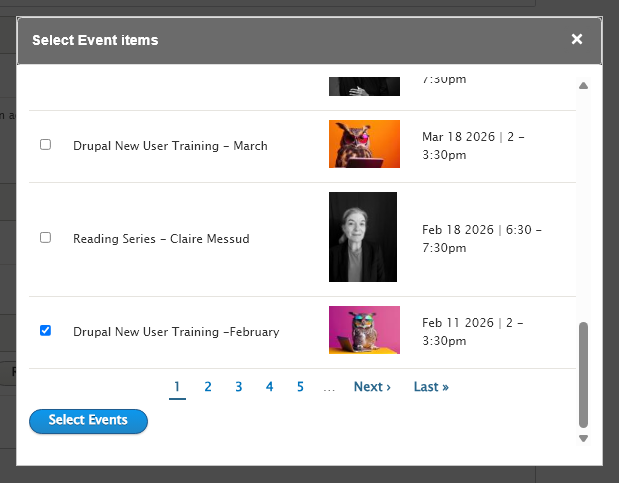Click the partially visible thumbnail at the top
This screenshot has width=619, height=483.
pos(364,85)
